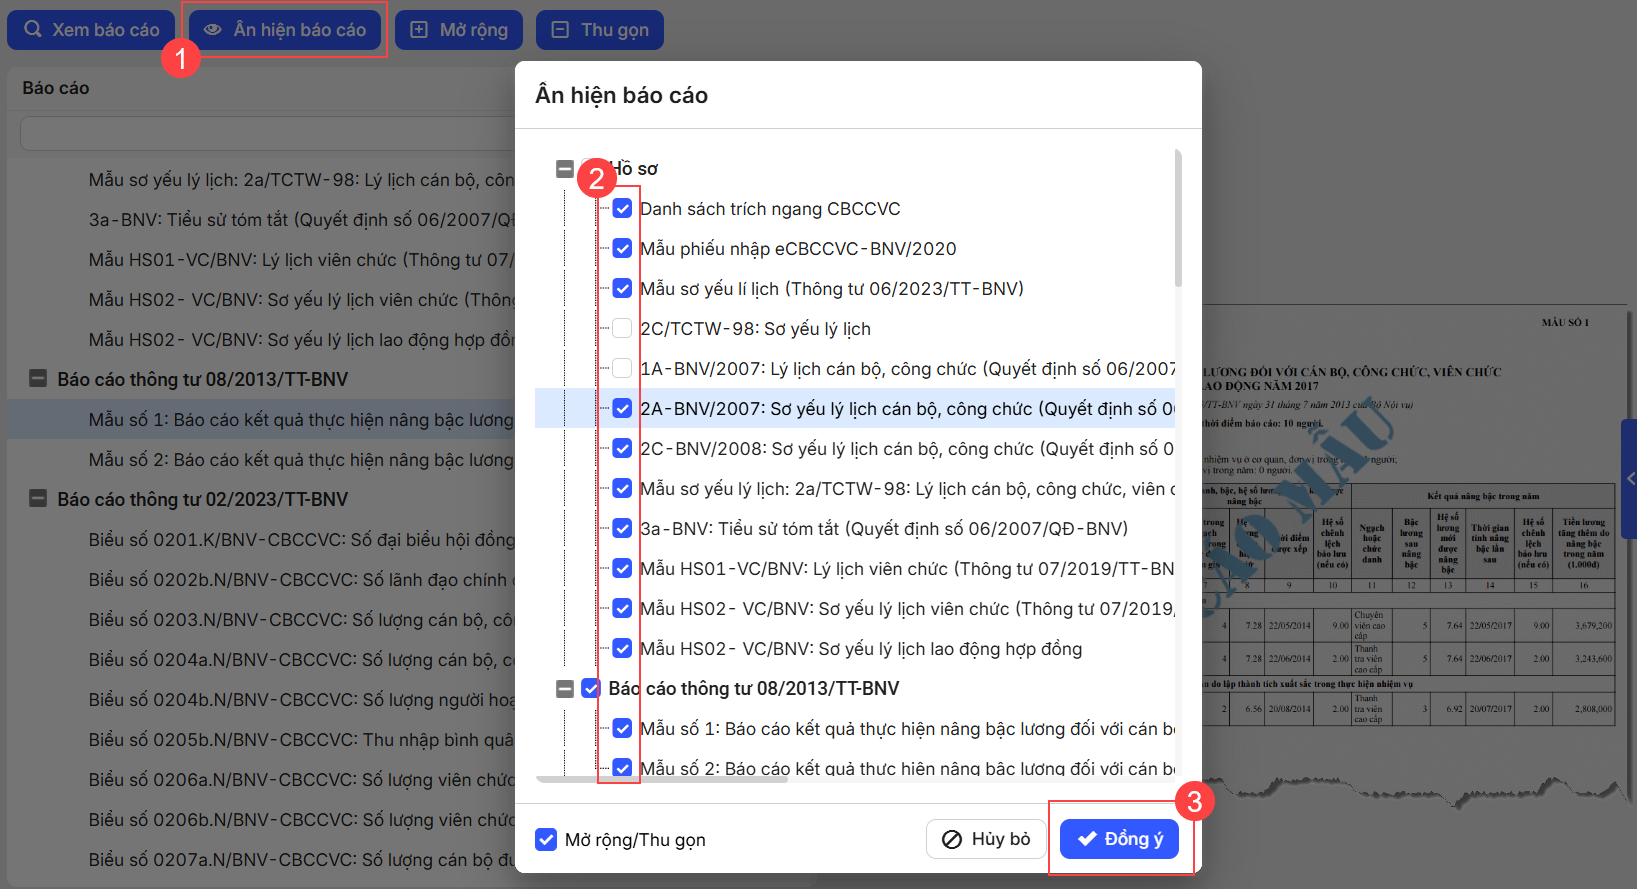
Task: Click the plus icon on Mở rộng
Action: click(419, 30)
